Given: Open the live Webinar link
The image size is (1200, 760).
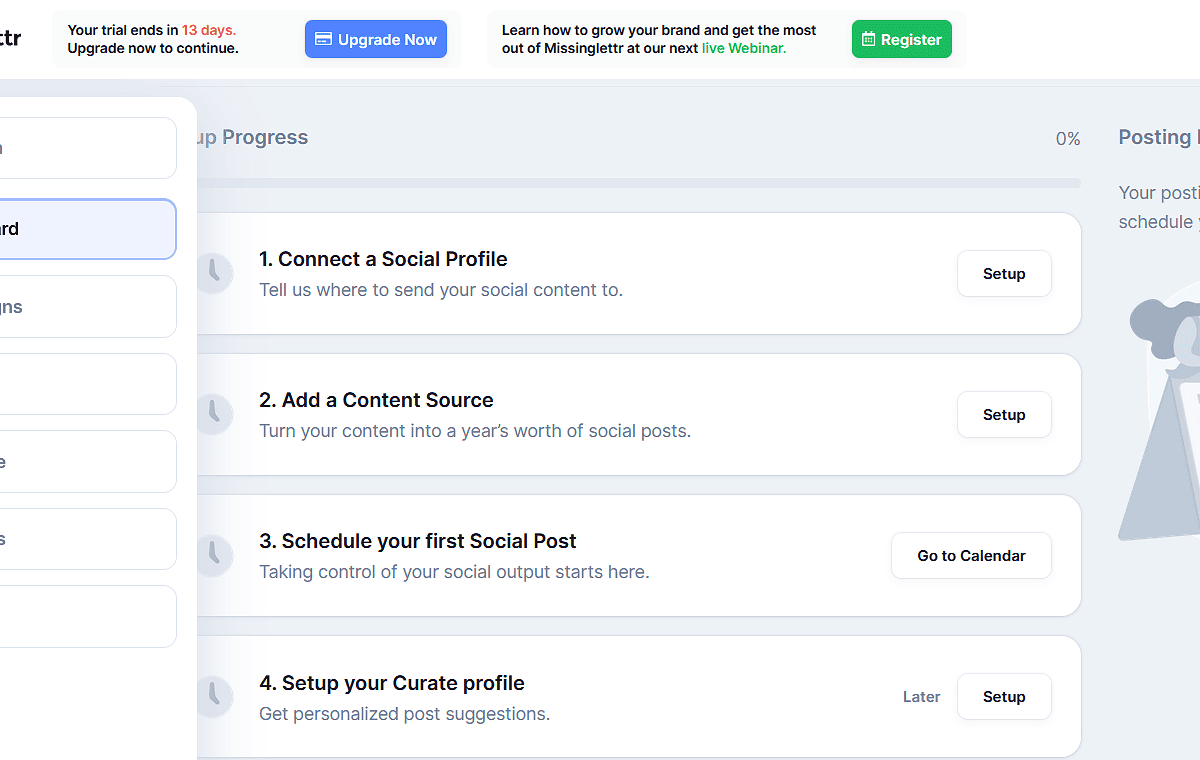Looking at the screenshot, I should click(x=744, y=48).
